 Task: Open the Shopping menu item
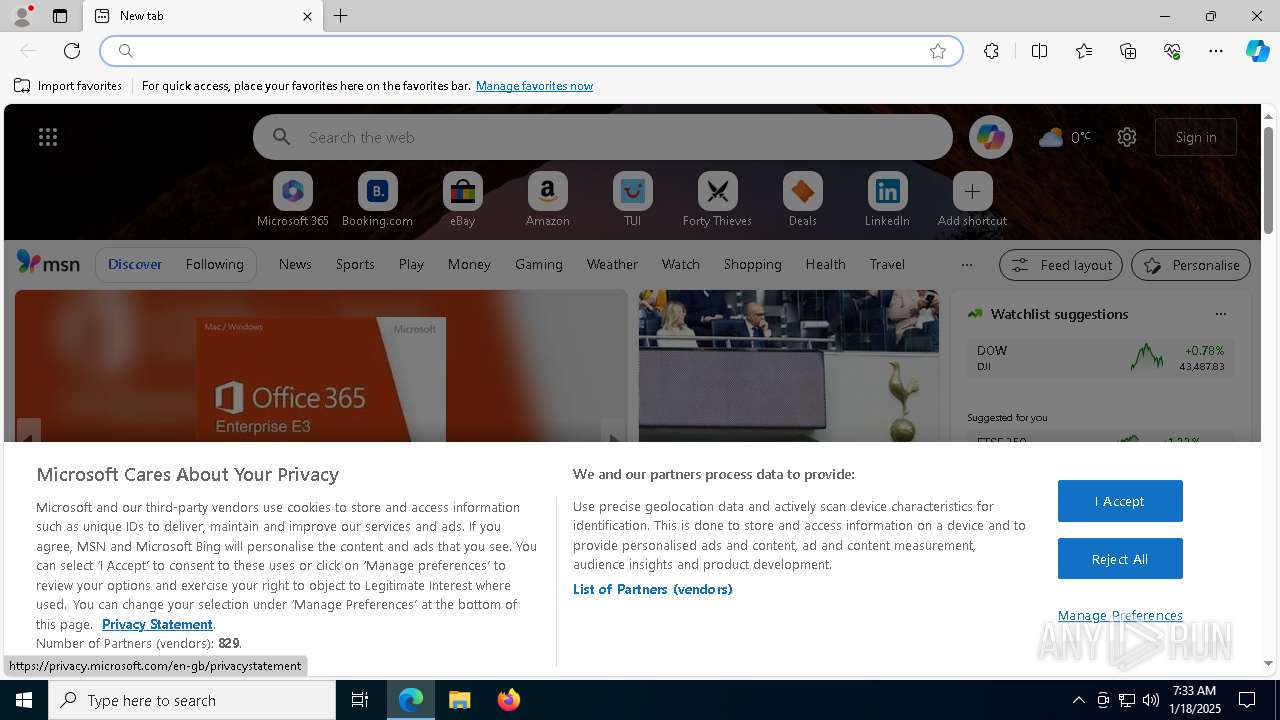point(753,264)
